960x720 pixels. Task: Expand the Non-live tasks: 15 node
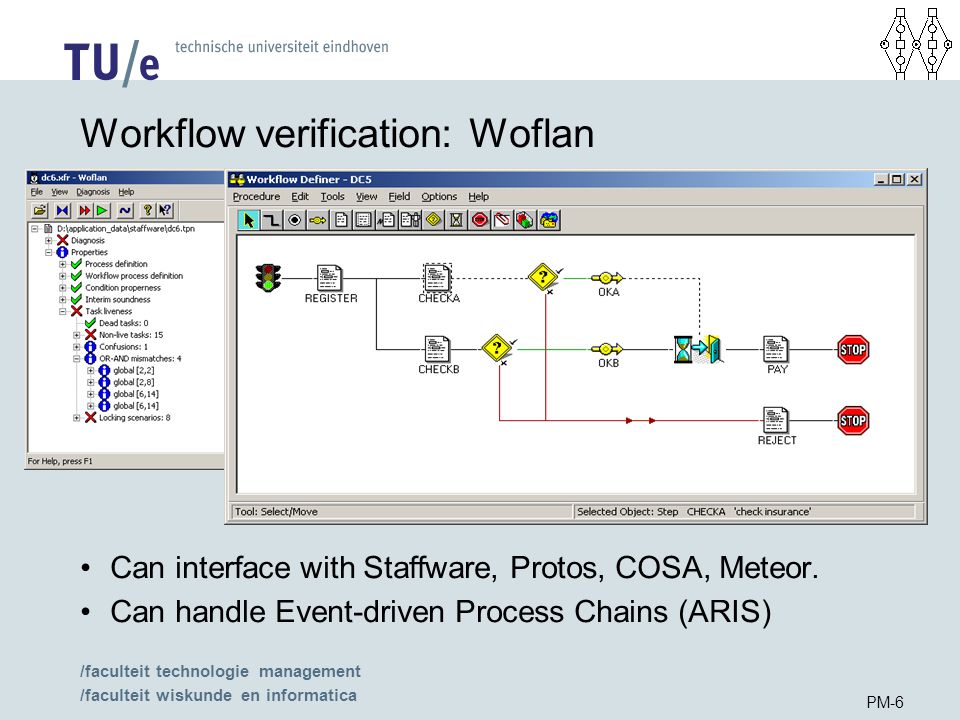coord(77,335)
